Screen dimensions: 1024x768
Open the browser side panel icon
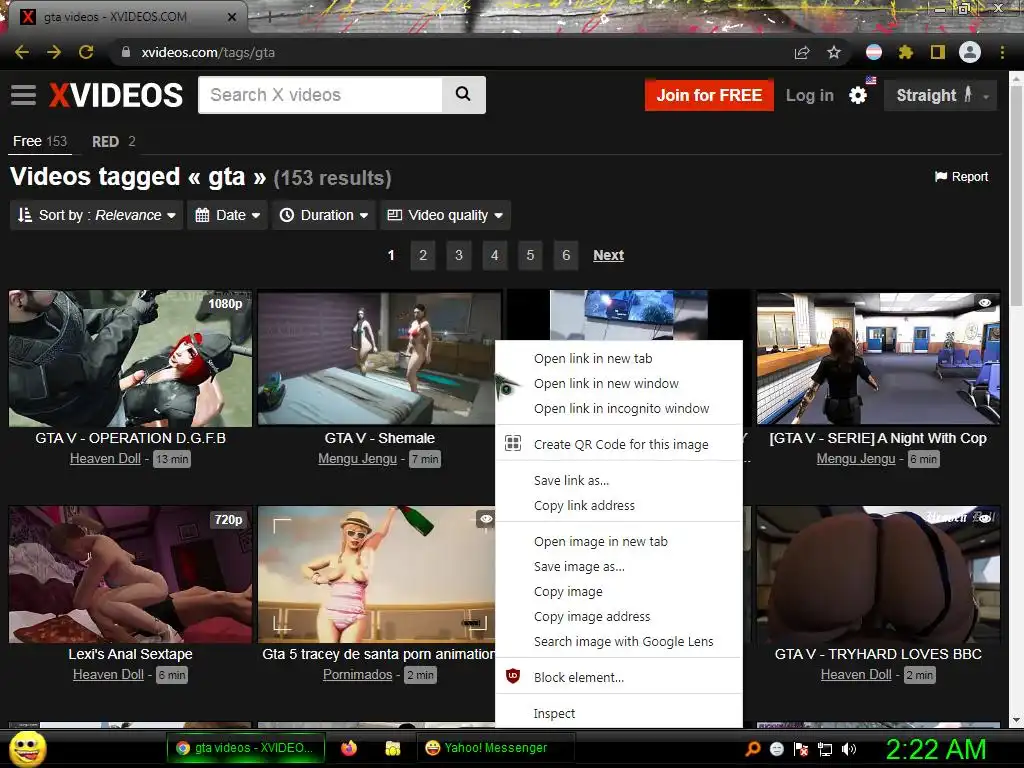(x=938, y=52)
